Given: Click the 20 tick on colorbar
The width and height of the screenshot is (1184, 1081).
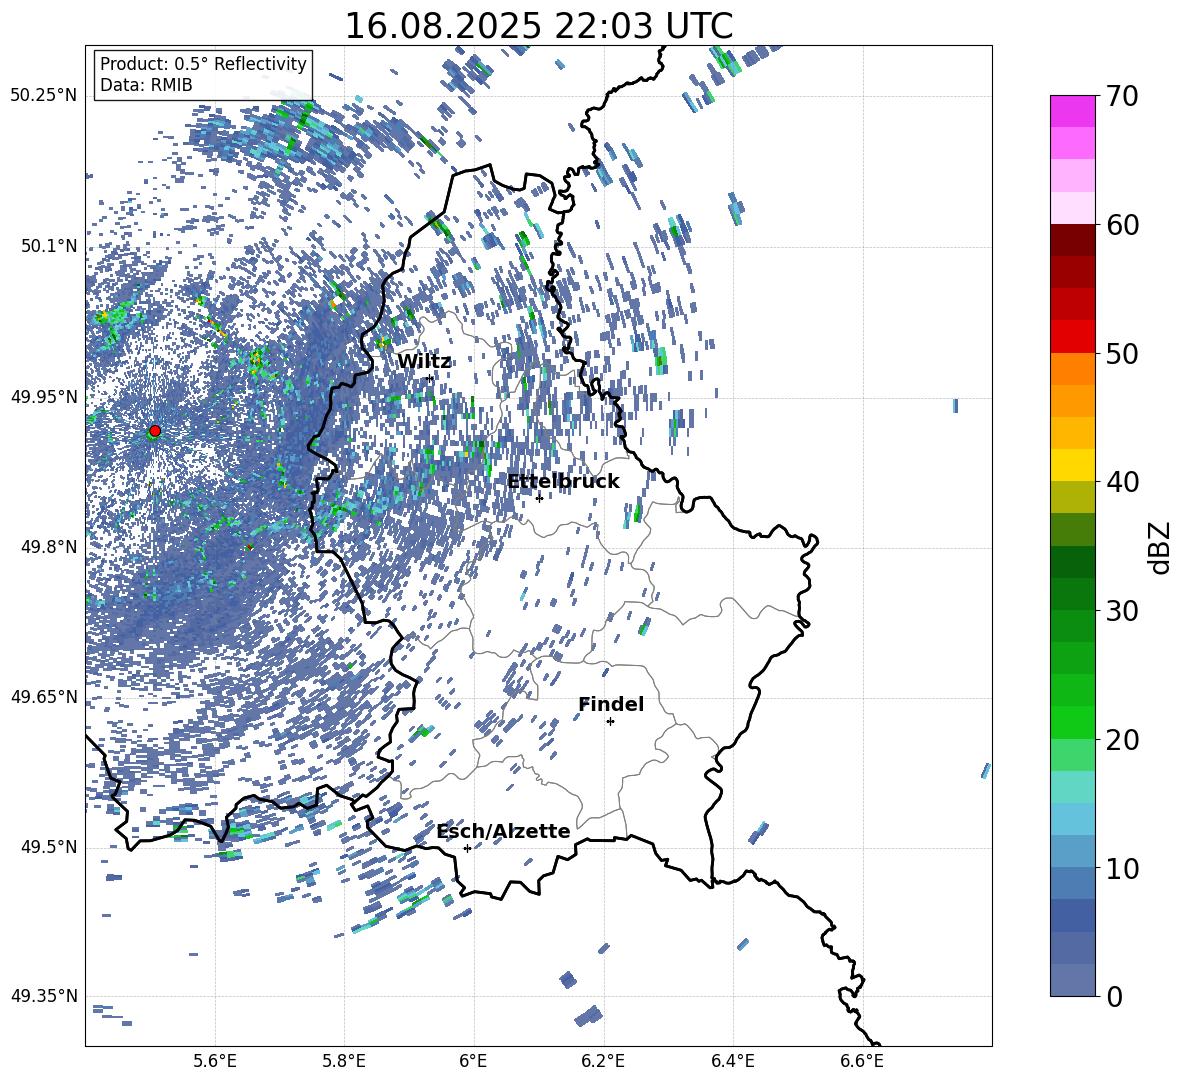Looking at the screenshot, I should 1121,739.
